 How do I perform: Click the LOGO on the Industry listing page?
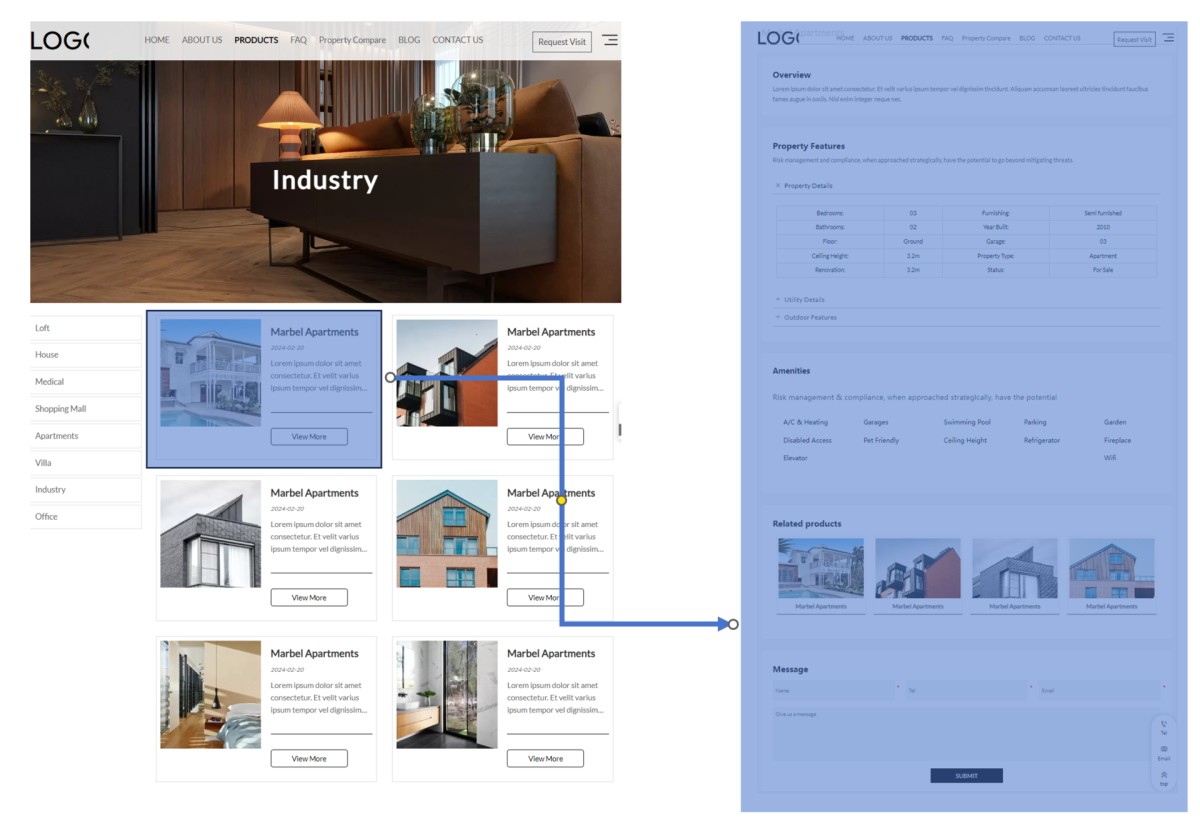(x=60, y=41)
